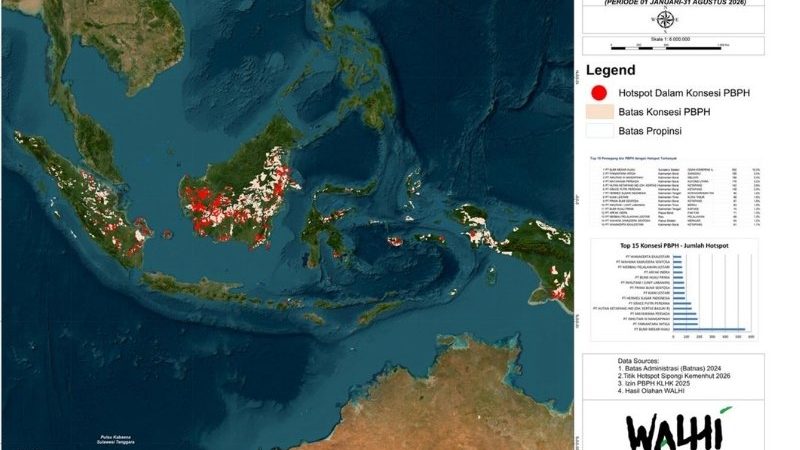
Task: Select the 'Batas Propinsi' label
Action: [x=650, y=131]
